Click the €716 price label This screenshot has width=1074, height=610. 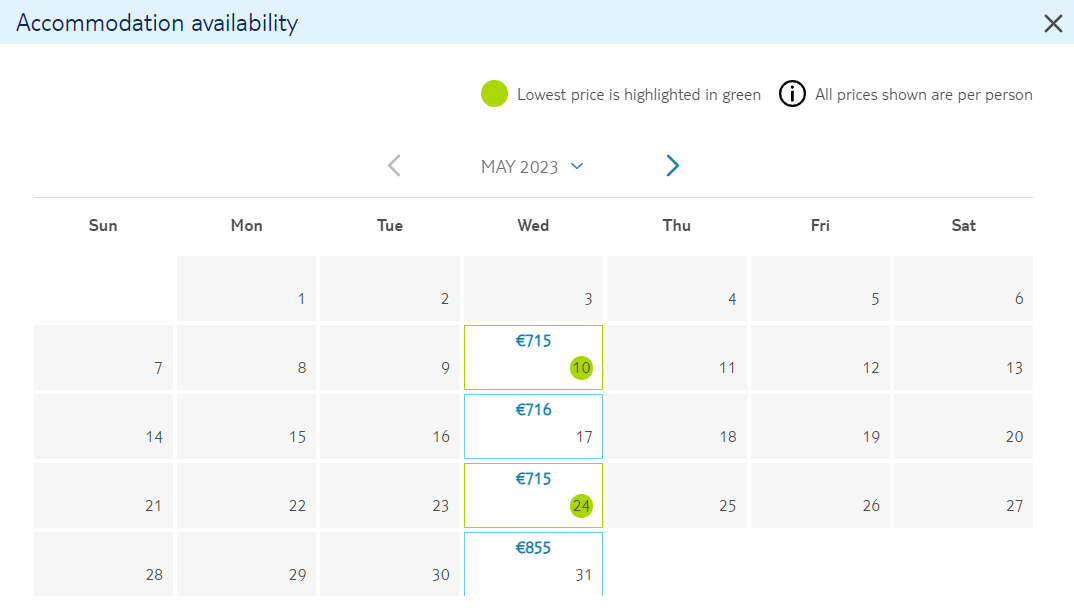tap(533, 409)
